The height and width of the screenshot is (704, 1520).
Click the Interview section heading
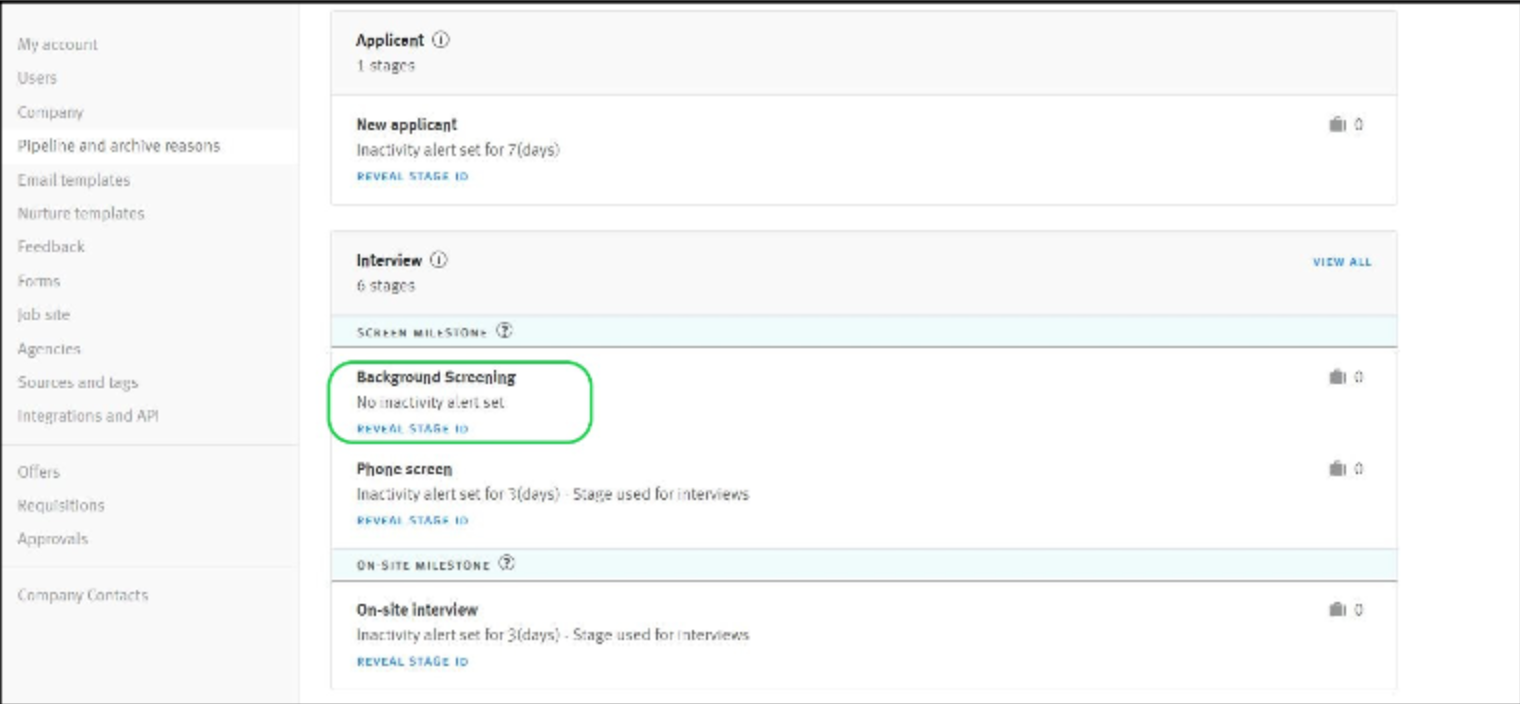(x=389, y=260)
